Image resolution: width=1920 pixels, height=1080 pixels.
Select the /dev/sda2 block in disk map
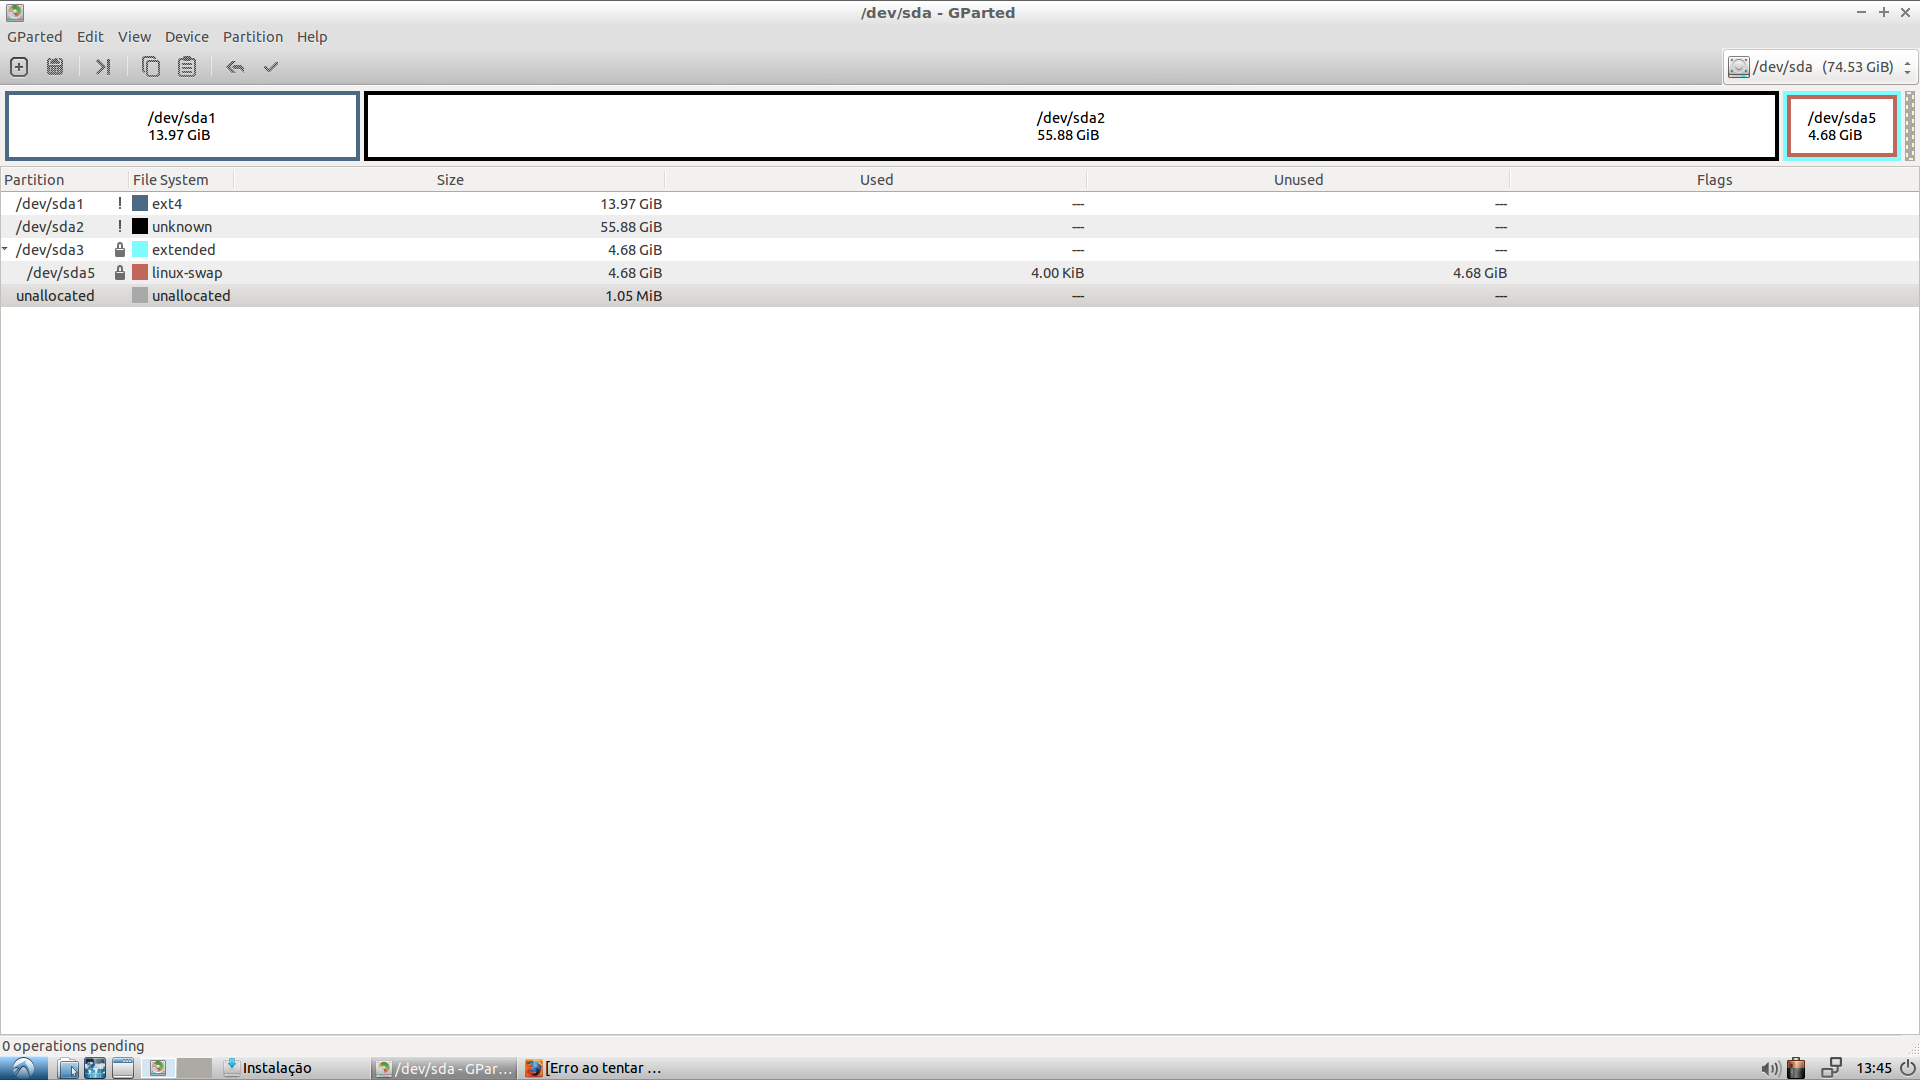coord(1071,126)
